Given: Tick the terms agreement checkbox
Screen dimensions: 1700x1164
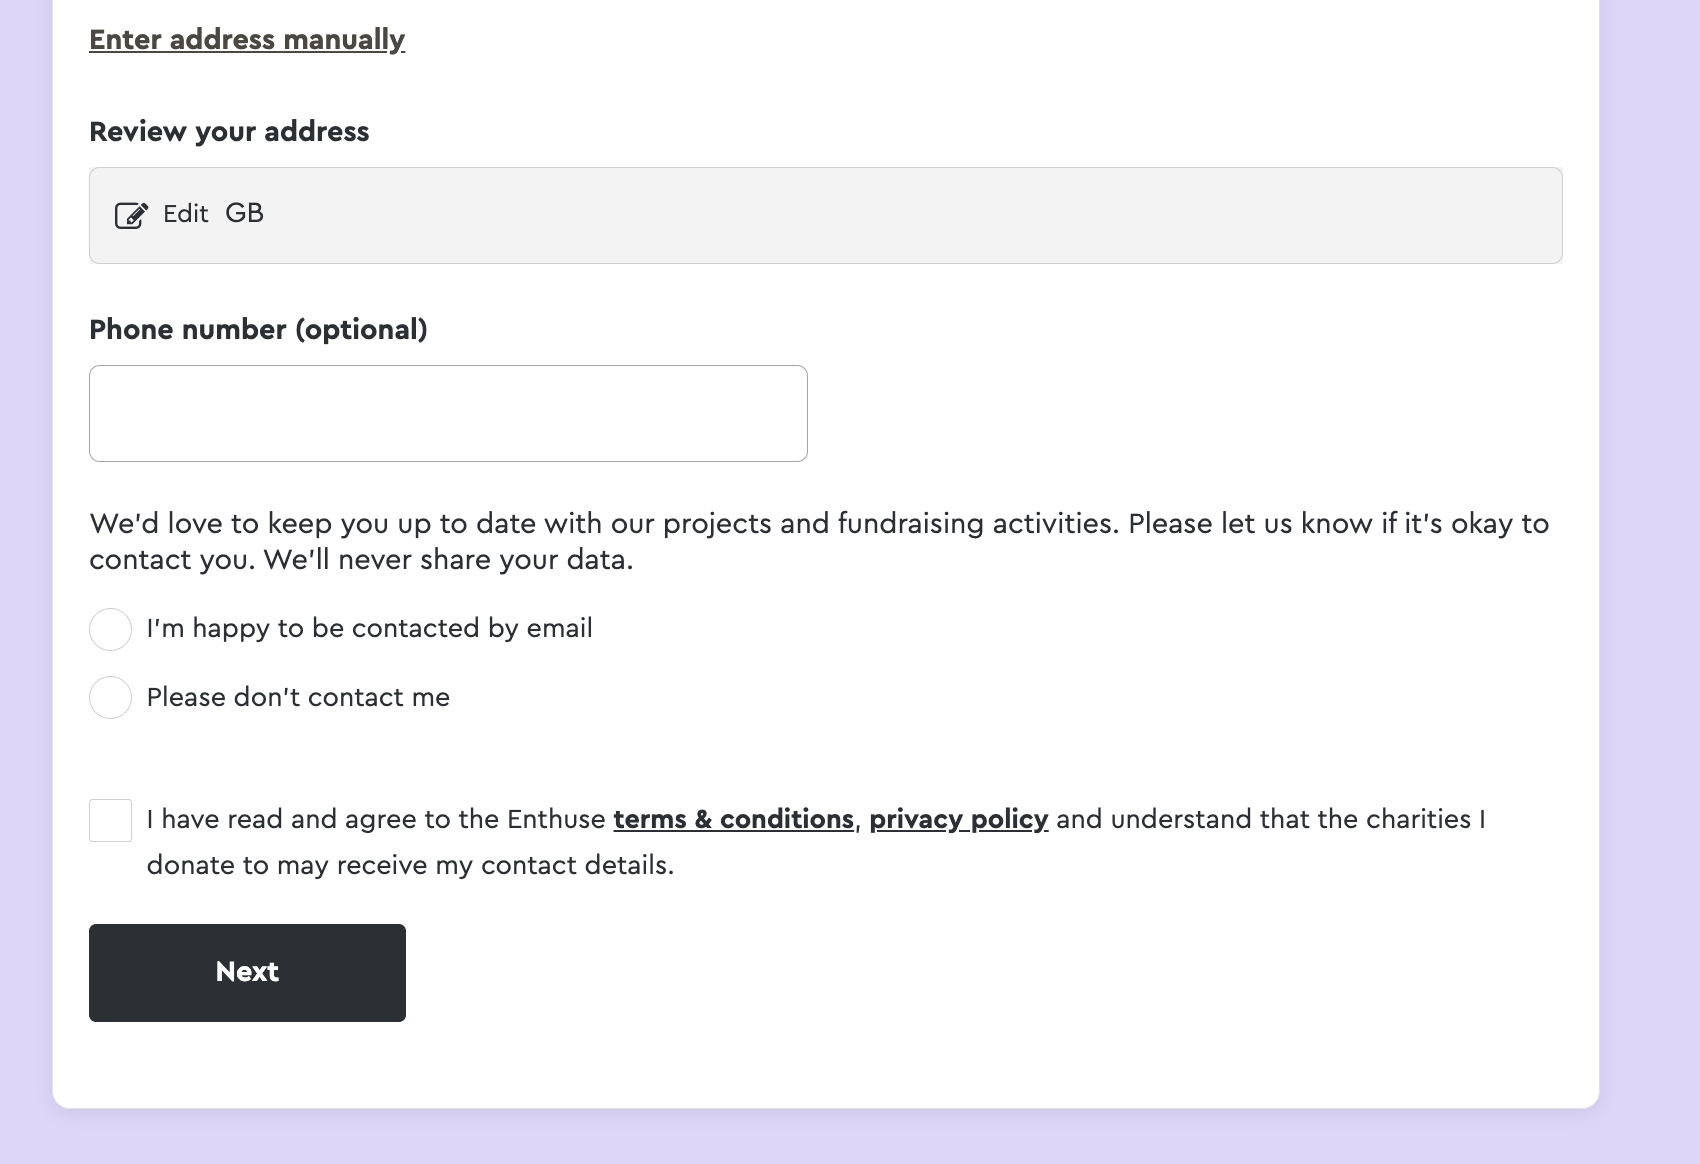Looking at the screenshot, I should coord(110,820).
